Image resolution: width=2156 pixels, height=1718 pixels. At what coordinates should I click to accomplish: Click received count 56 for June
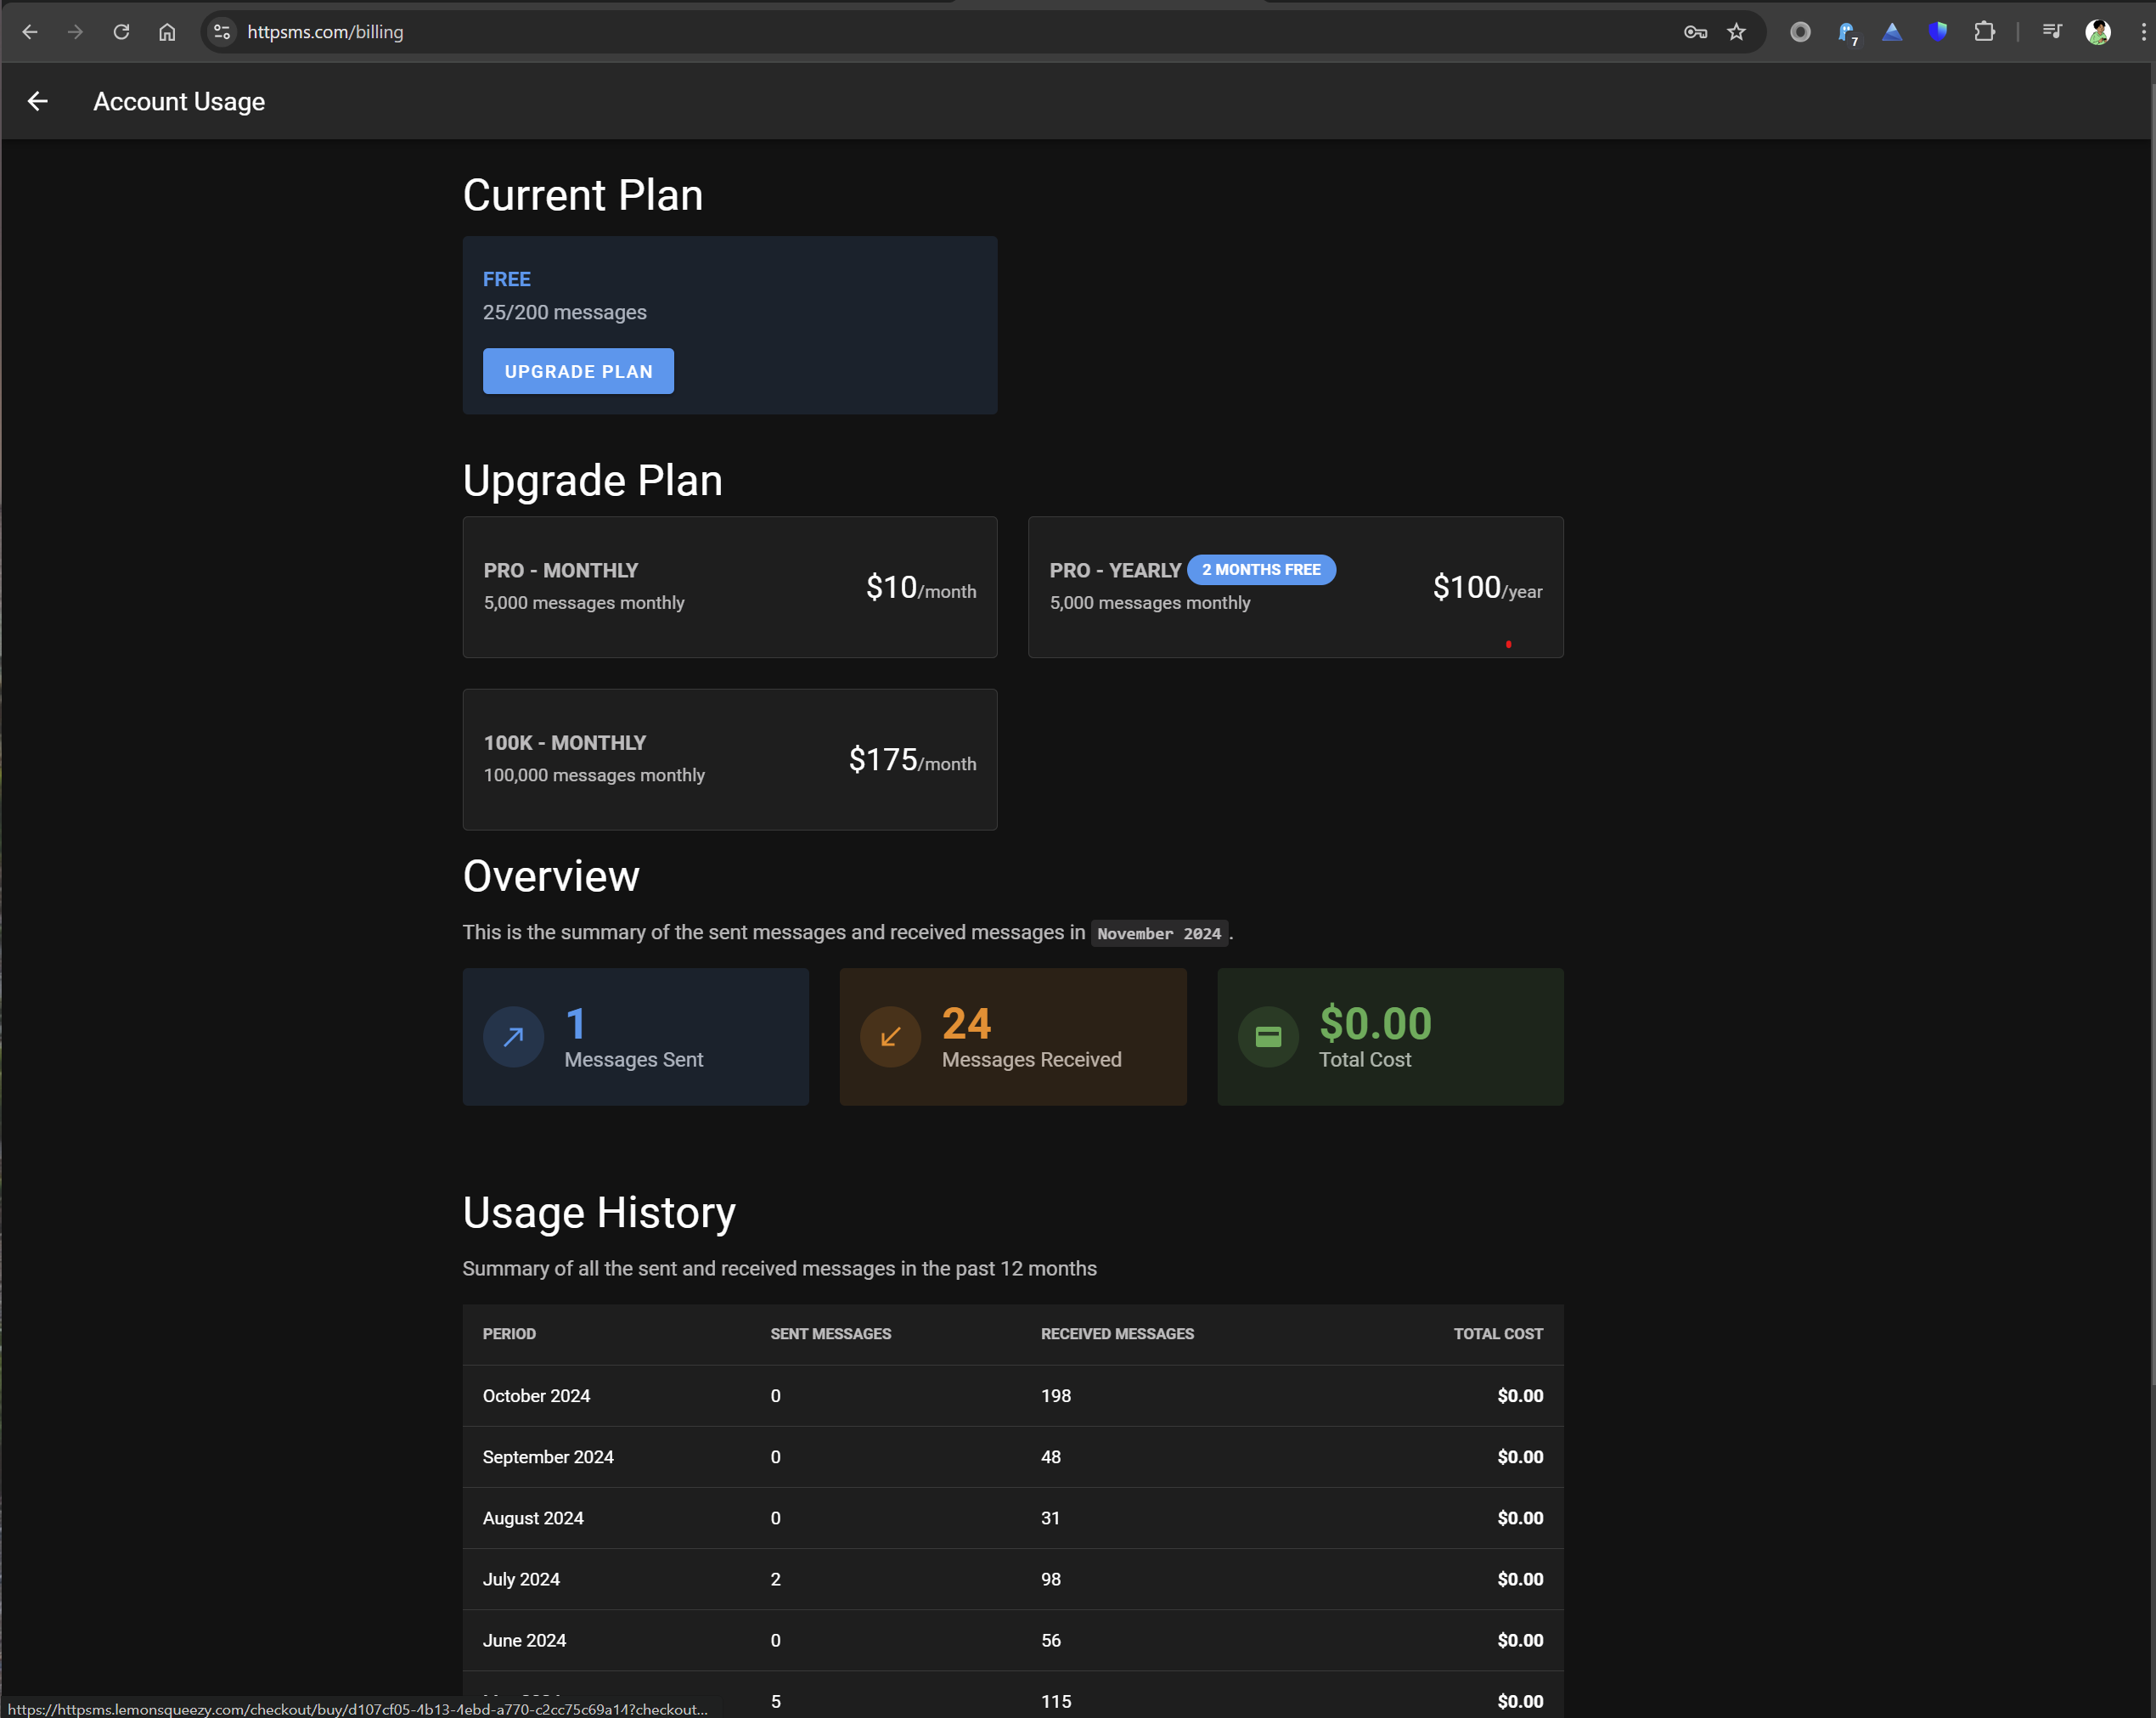tap(1051, 1640)
